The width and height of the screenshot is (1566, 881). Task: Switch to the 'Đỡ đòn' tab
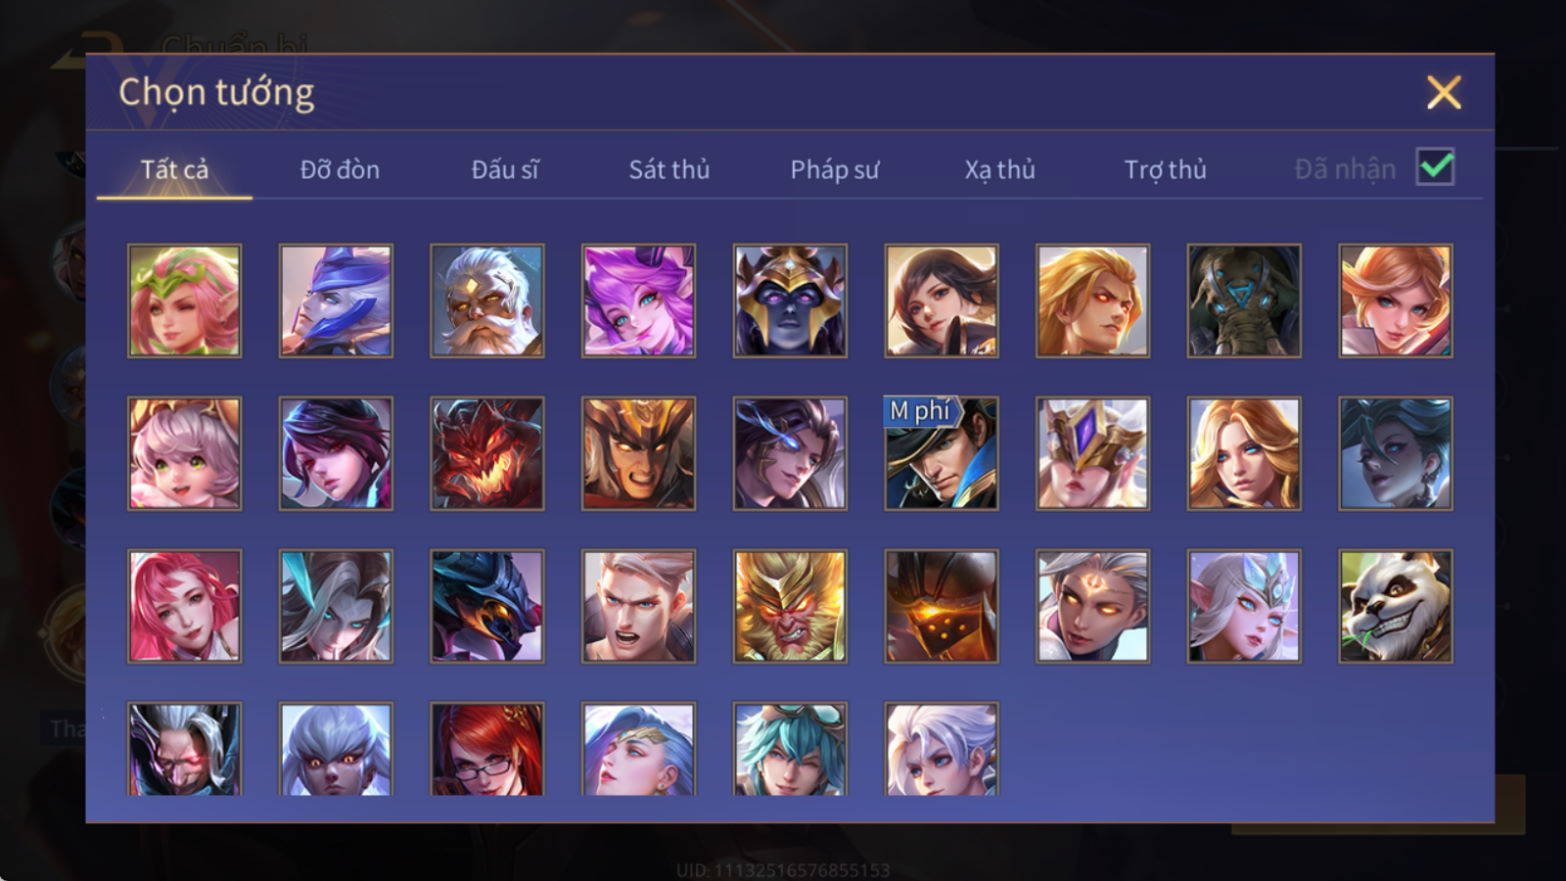tap(340, 170)
